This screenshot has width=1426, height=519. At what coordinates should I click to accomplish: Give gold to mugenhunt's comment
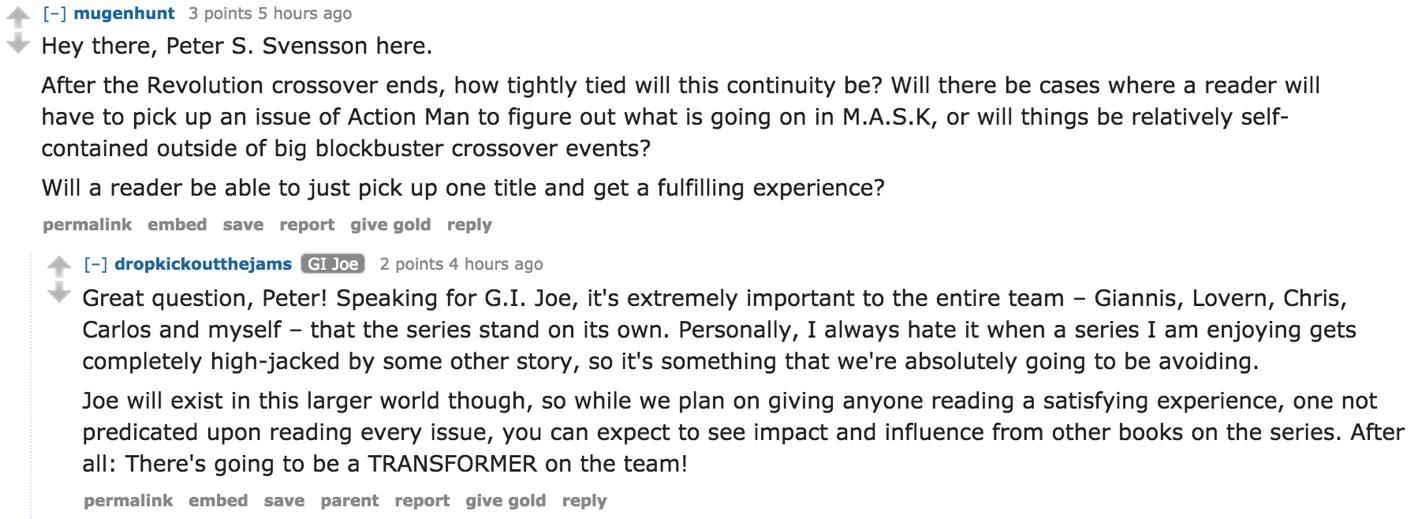coord(390,225)
